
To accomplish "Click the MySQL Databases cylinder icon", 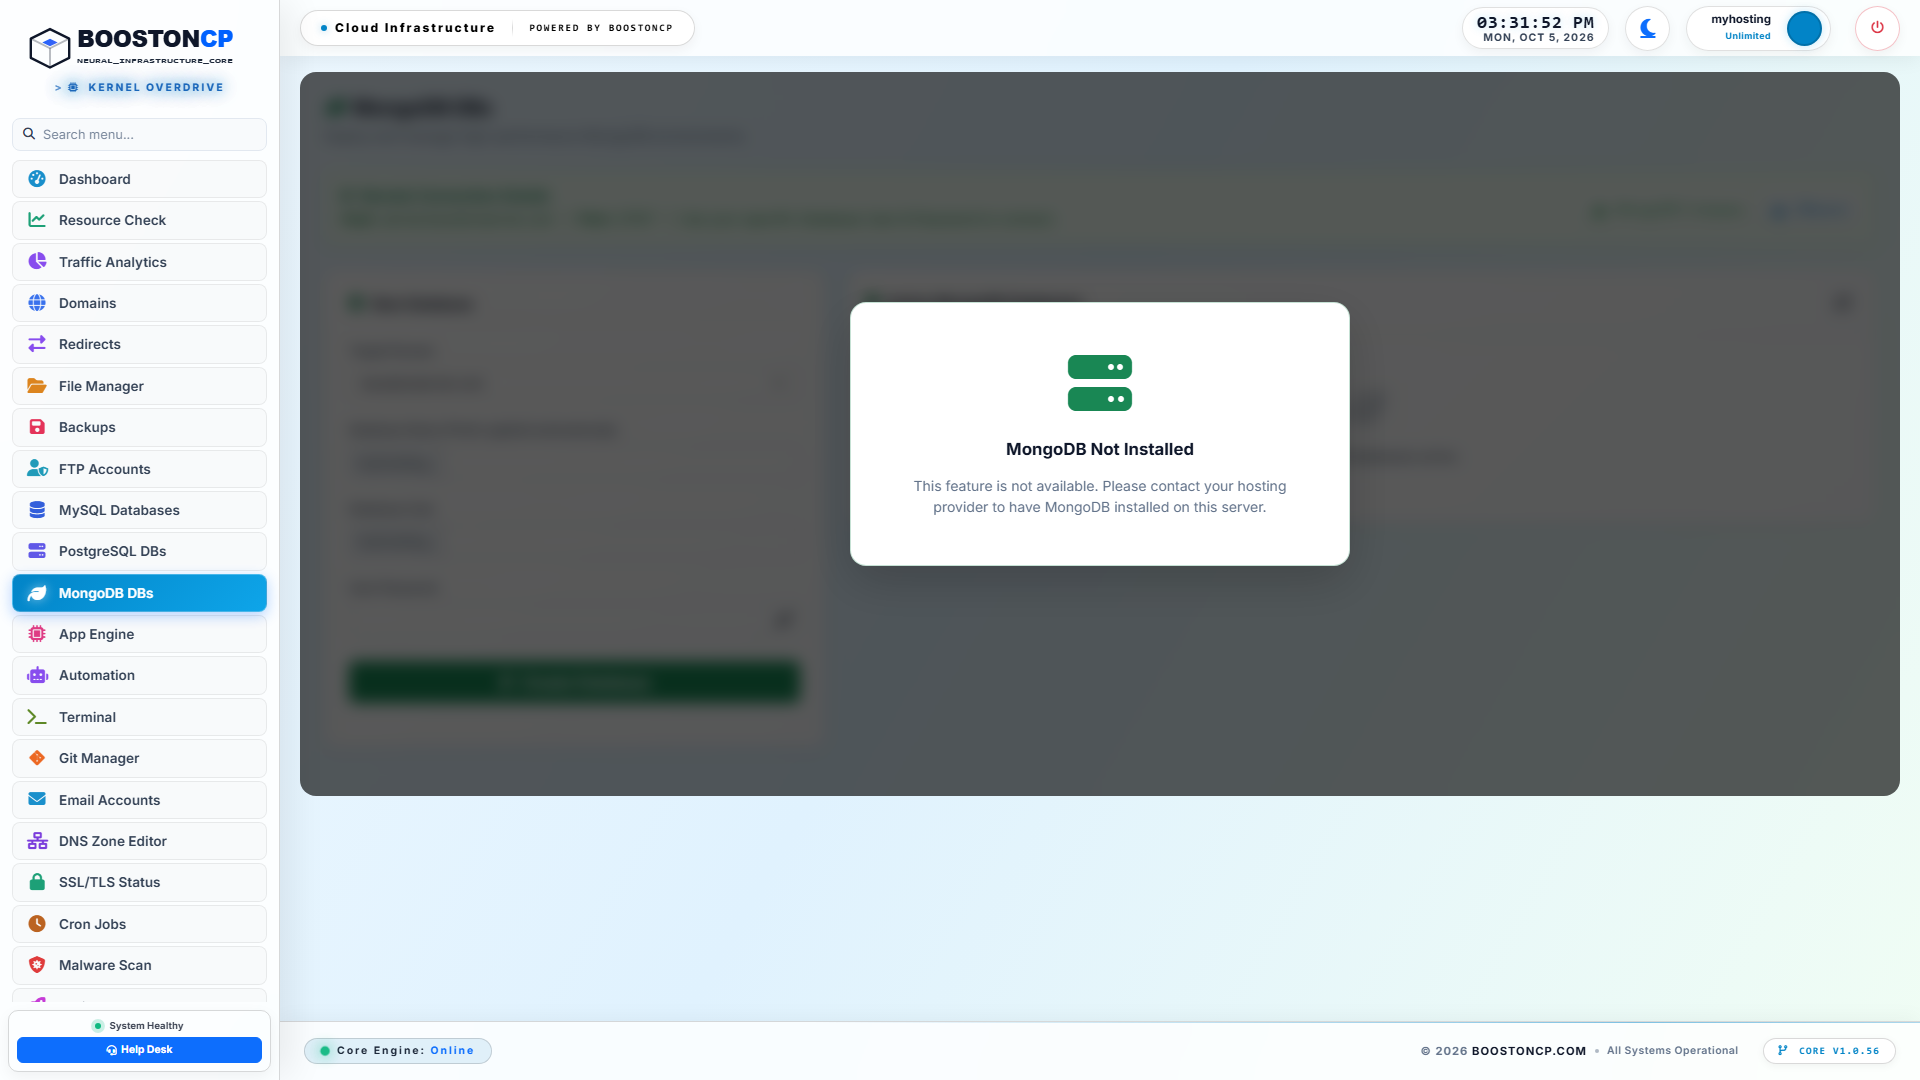I will (x=37, y=510).
